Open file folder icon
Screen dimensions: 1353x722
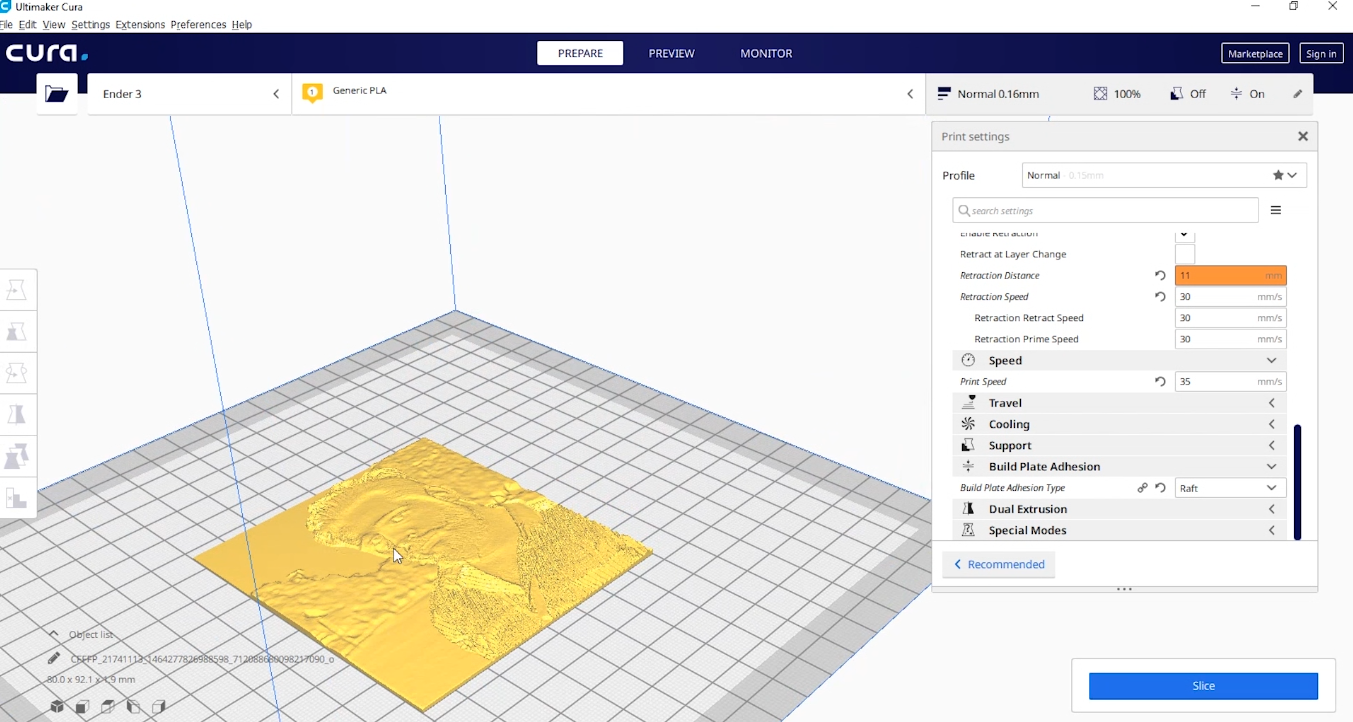point(57,94)
